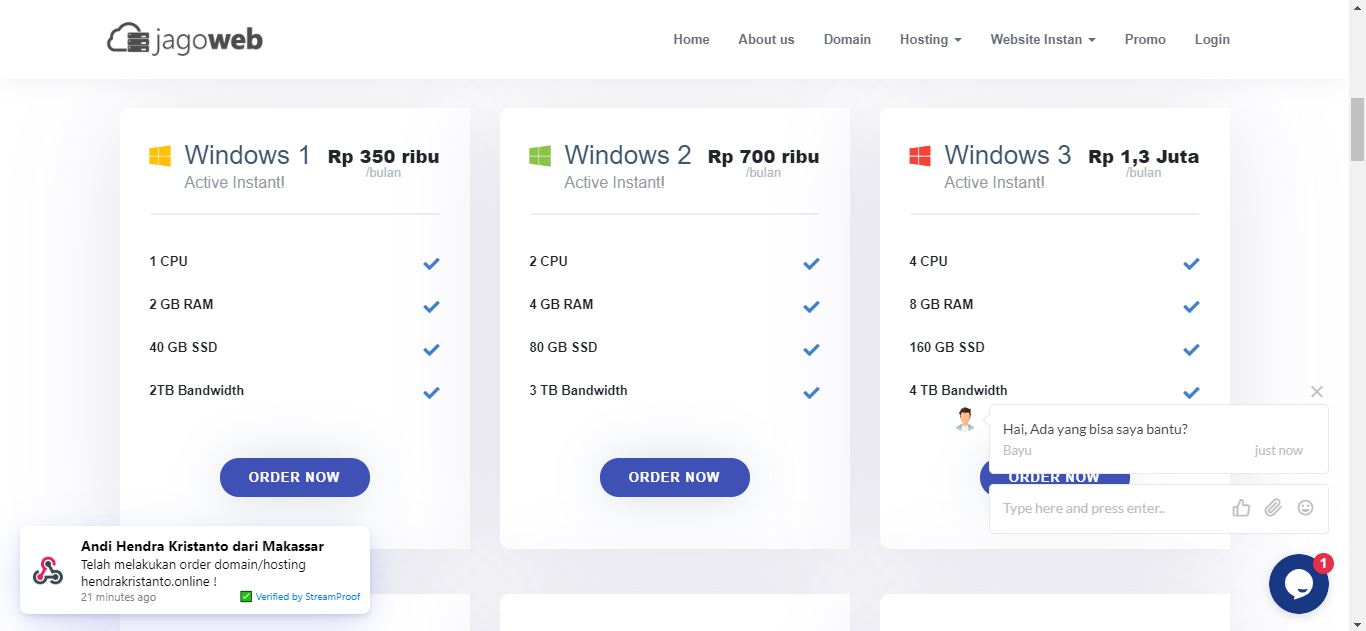Click the '8 GB RAM' feature text
Viewport: 1366px width, 631px height.
pos(941,304)
